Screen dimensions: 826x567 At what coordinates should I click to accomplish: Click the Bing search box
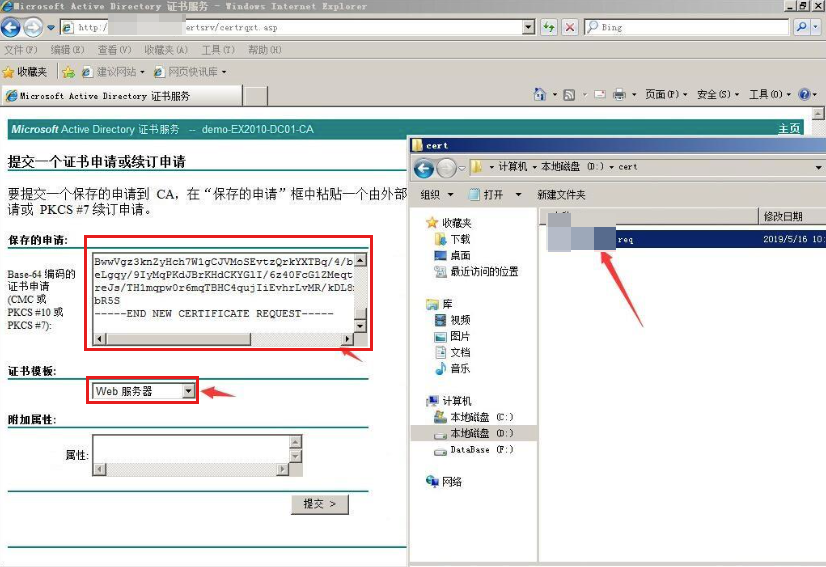[x=686, y=27]
